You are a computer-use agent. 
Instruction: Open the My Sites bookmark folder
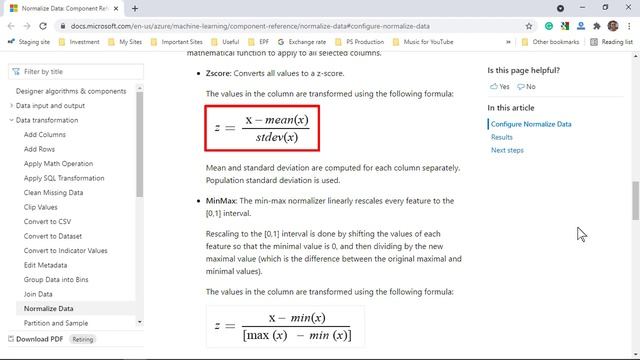tap(125, 42)
